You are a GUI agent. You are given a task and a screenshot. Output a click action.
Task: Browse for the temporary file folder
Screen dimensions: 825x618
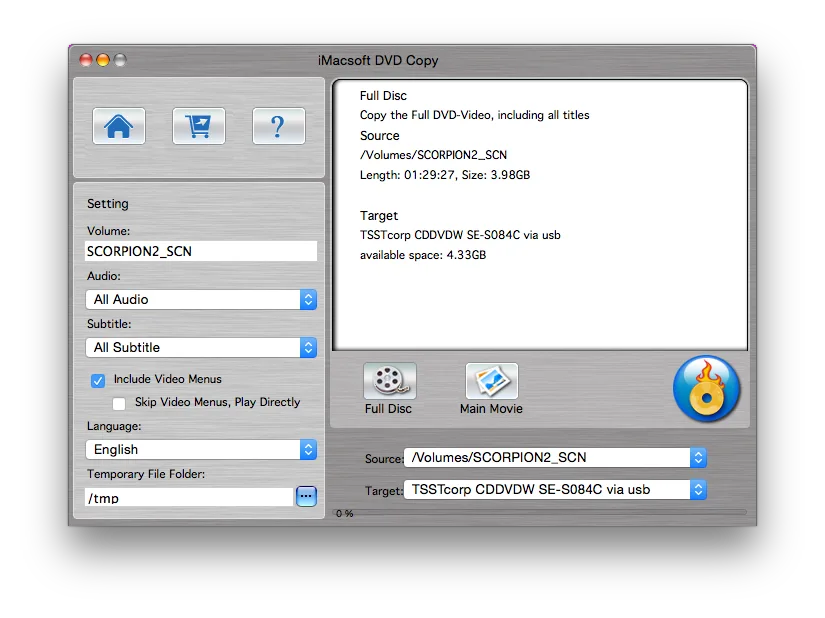click(x=306, y=496)
